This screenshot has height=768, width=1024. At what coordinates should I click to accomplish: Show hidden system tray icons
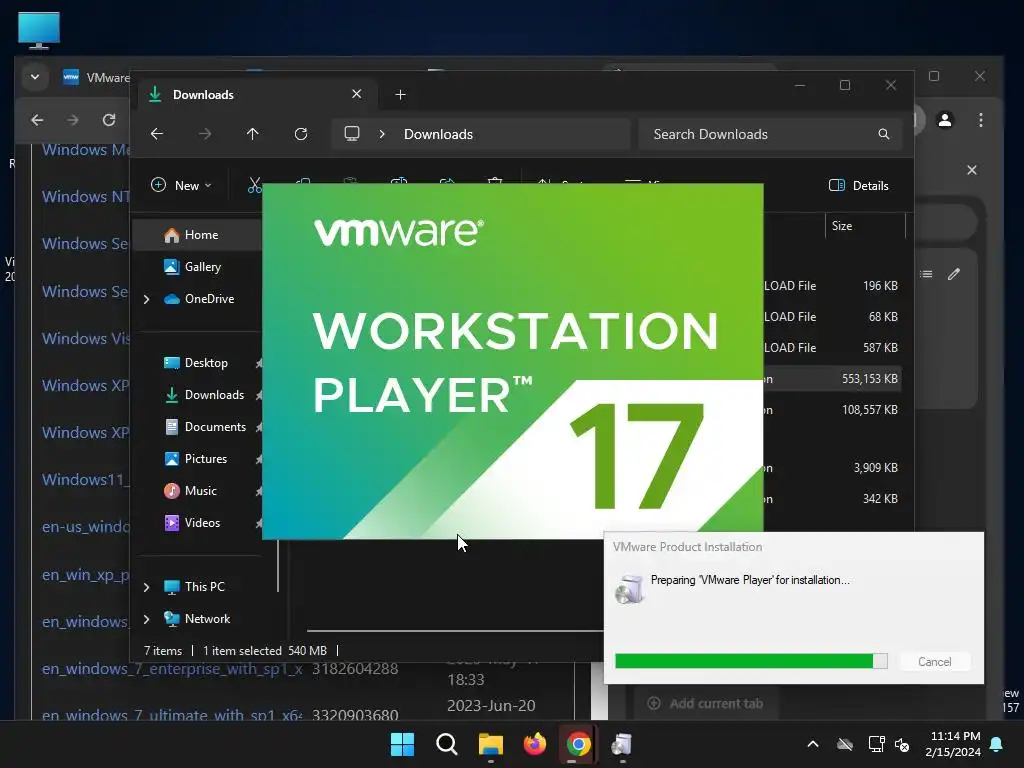tap(813, 744)
